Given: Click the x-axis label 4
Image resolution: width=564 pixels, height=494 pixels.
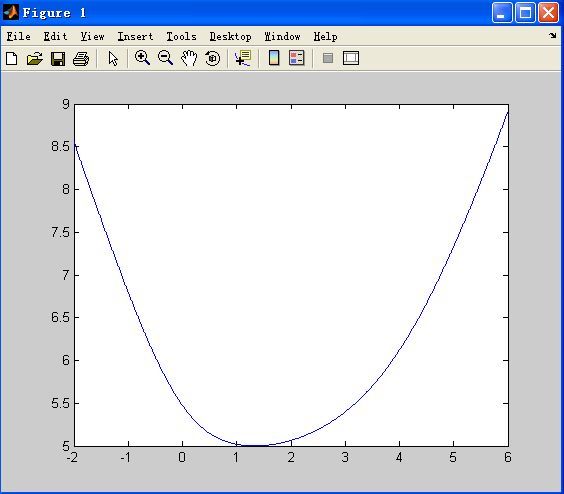Looking at the screenshot, I should (x=399, y=457).
